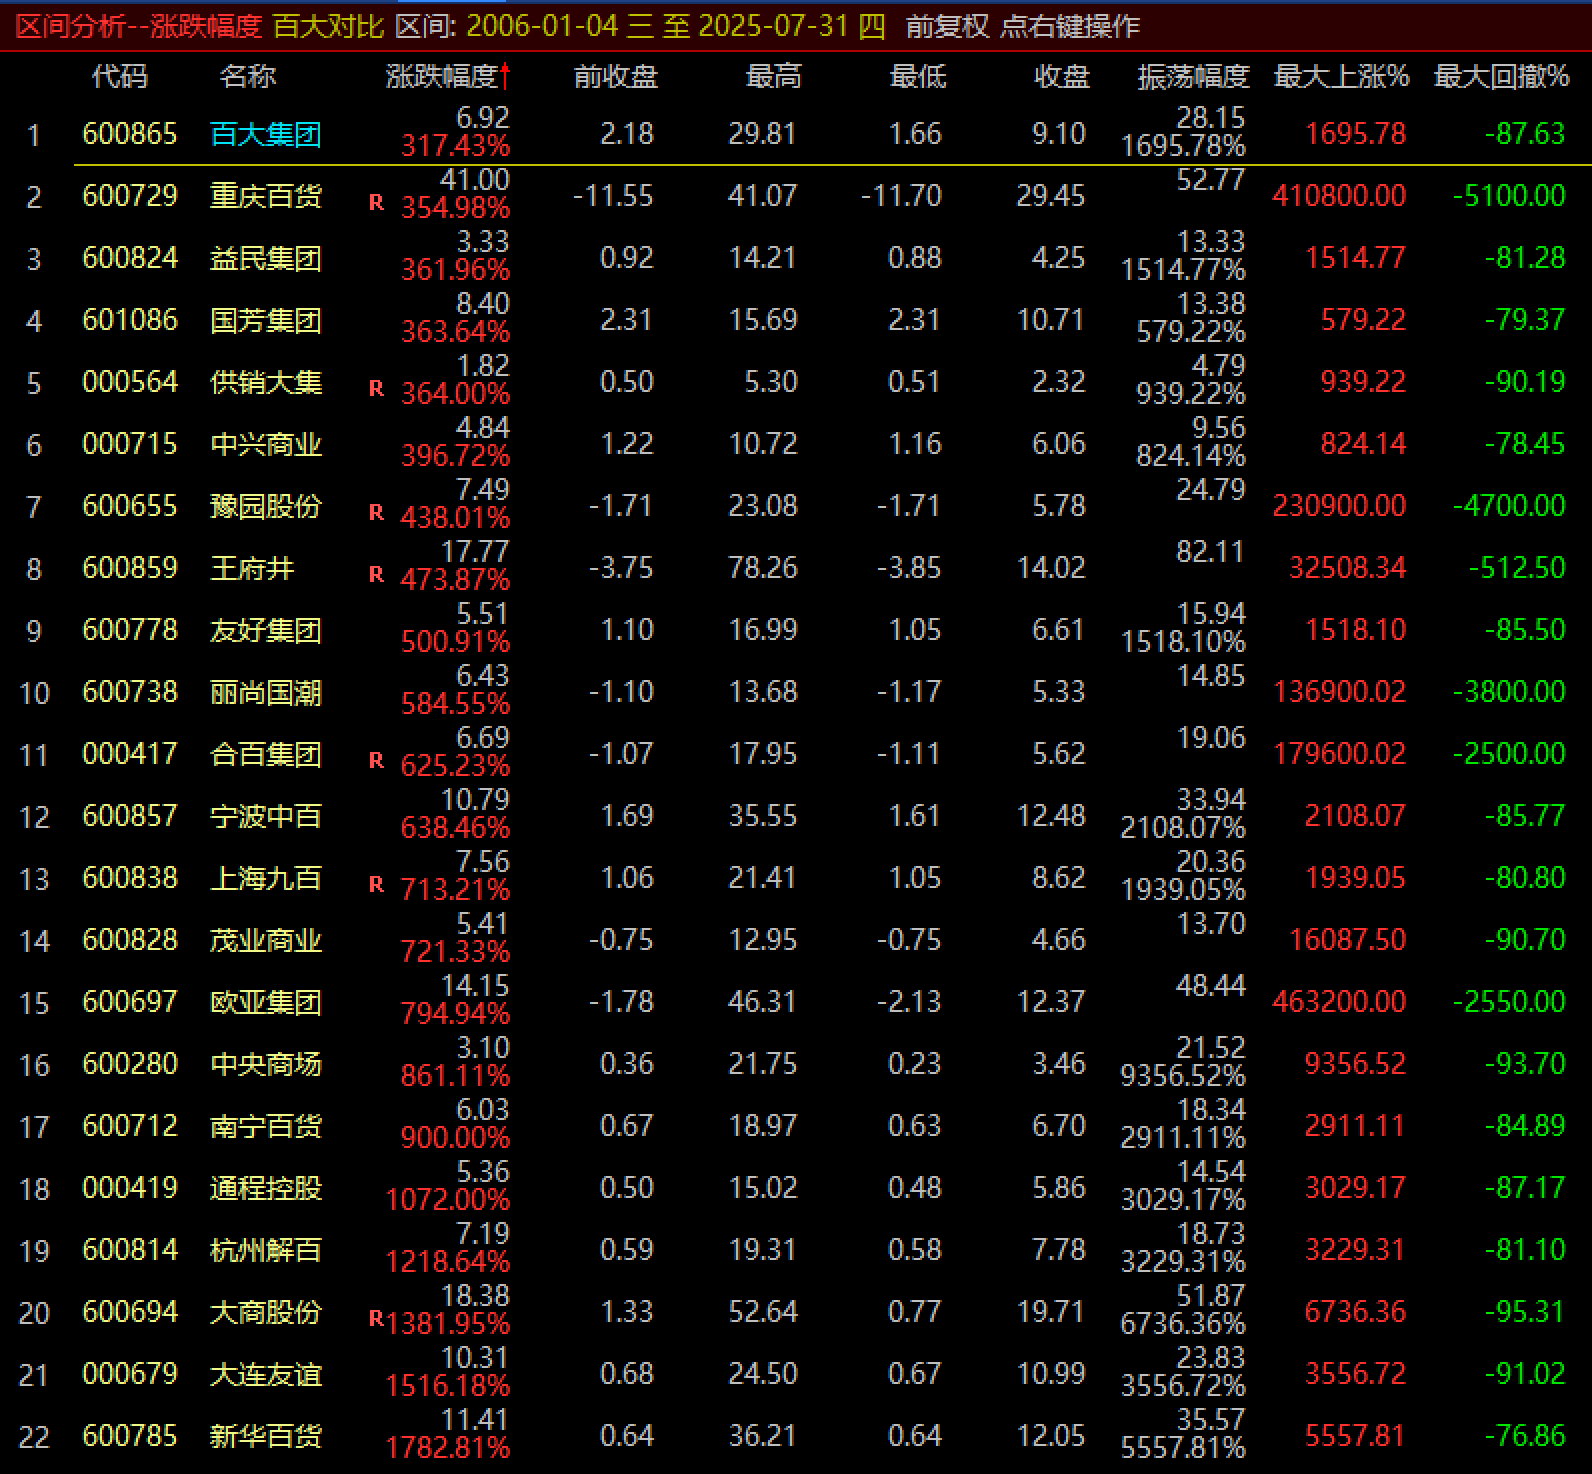Select stock name 中央商场
1592x1474 pixels.
pyautogui.click(x=266, y=1064)
